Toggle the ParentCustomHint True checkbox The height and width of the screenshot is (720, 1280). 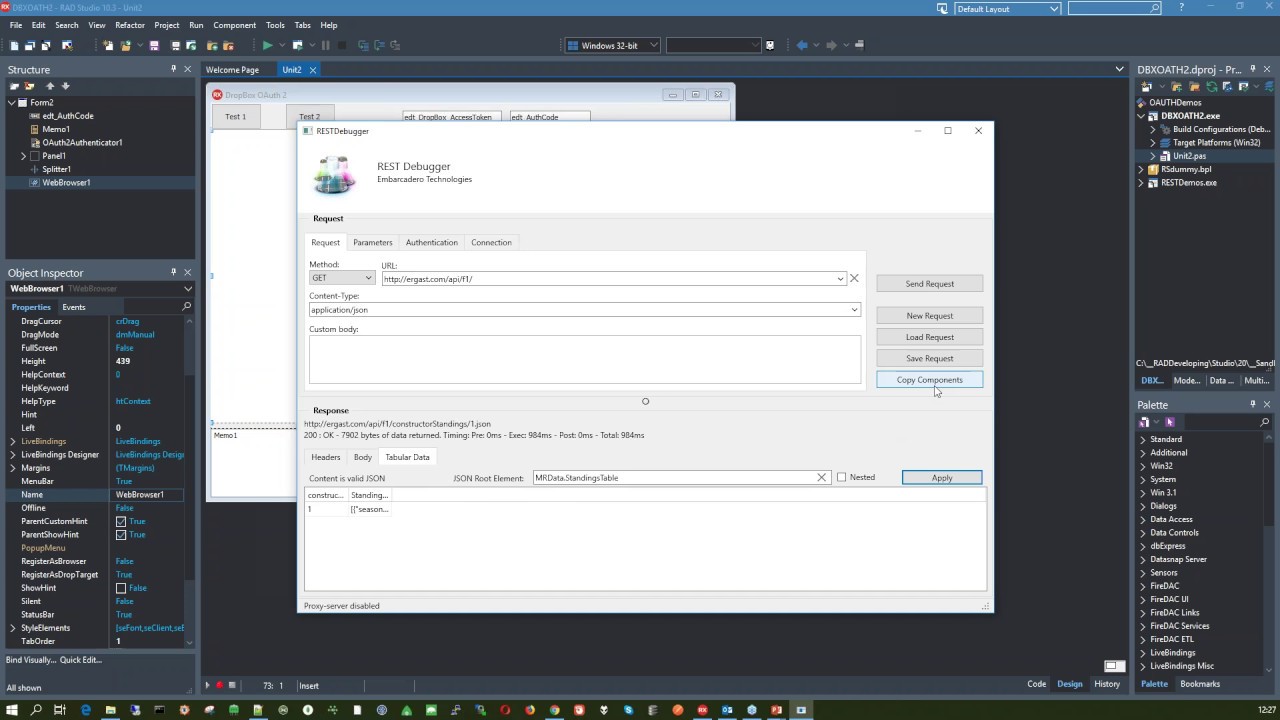click(121, 521)
